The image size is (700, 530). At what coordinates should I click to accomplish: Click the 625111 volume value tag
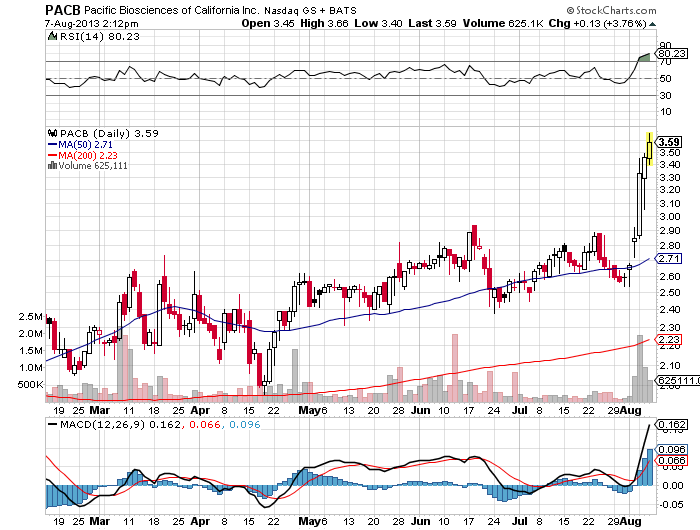[x=677, y=380]
